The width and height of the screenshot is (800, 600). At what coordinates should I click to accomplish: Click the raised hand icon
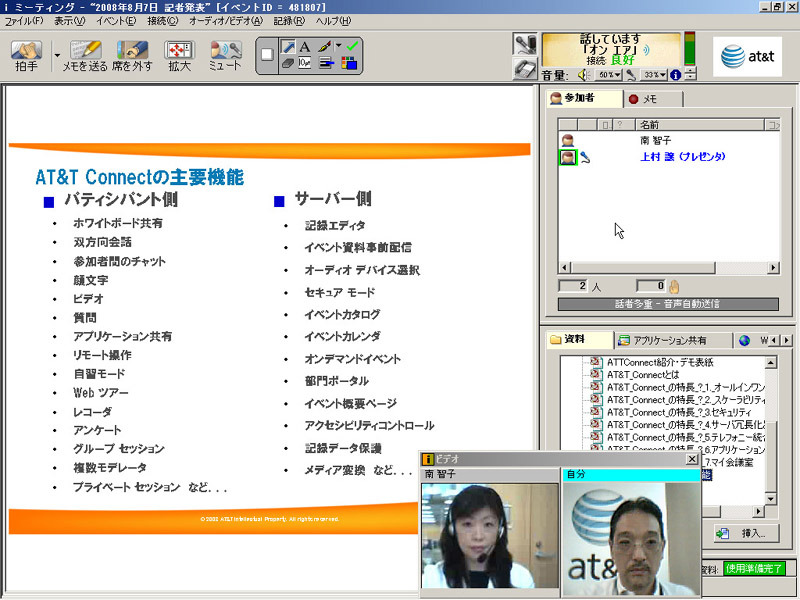pos(674,287)
